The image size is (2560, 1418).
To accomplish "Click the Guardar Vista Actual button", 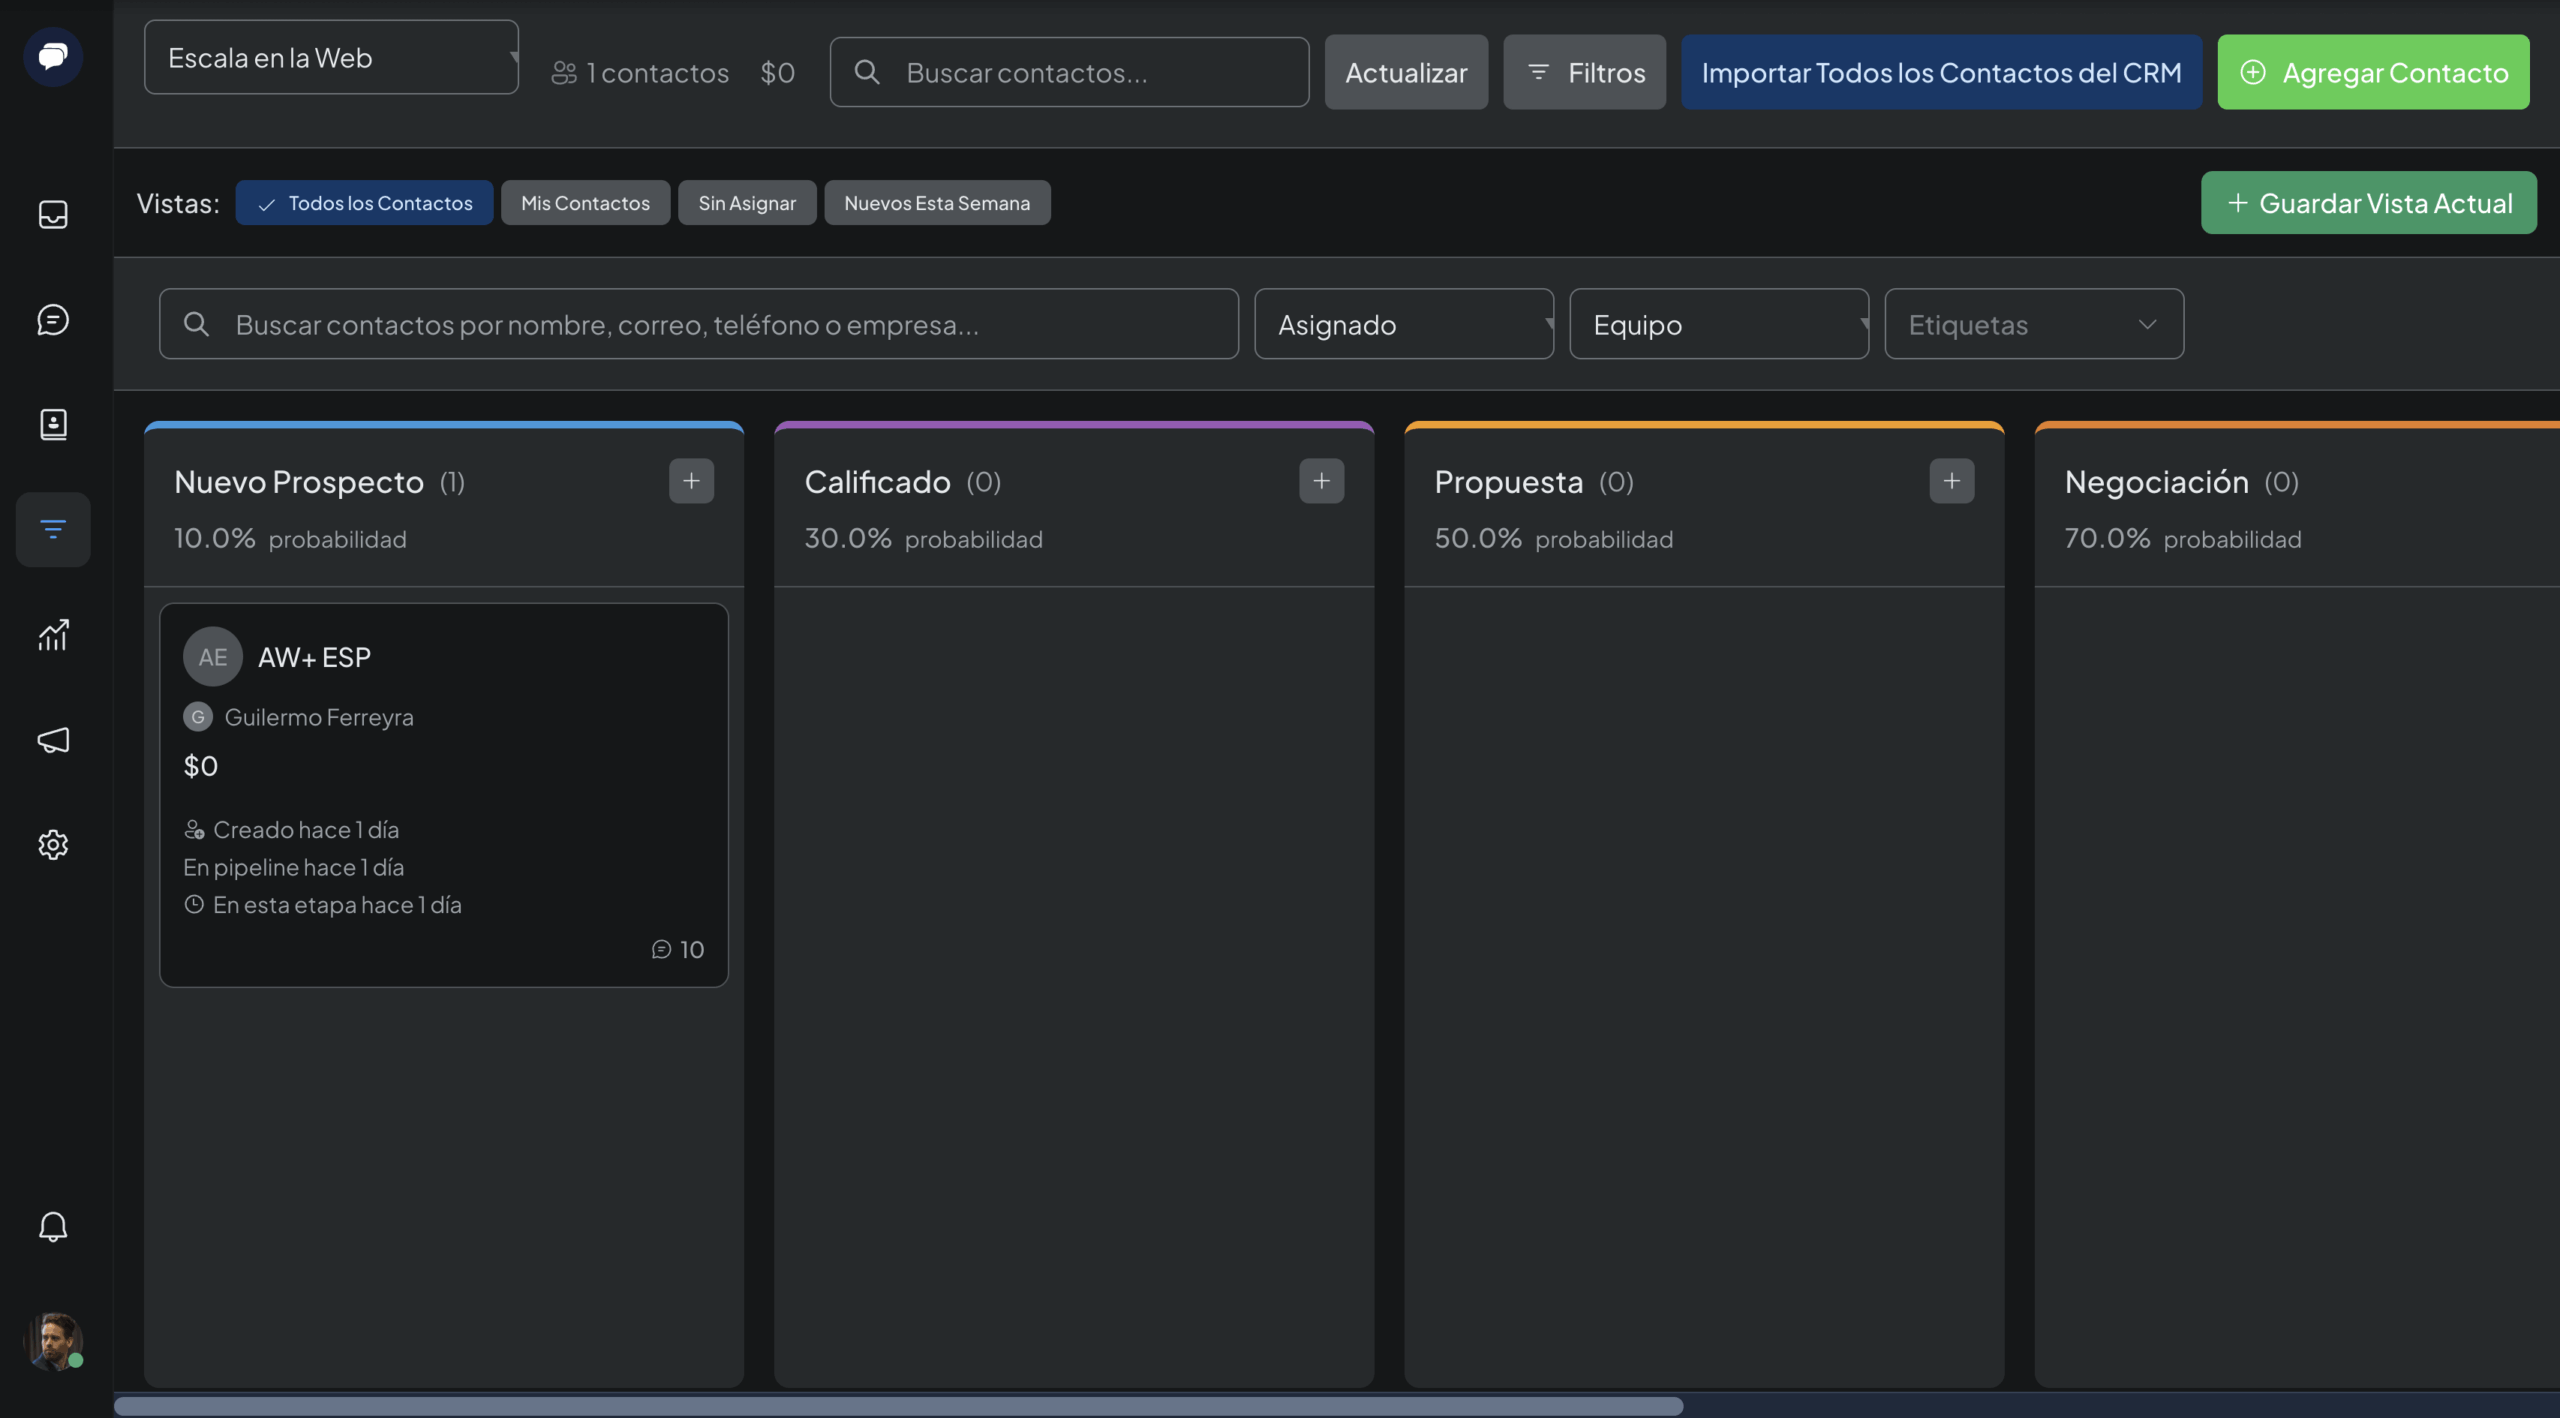I will click(x=2368, y=203).
